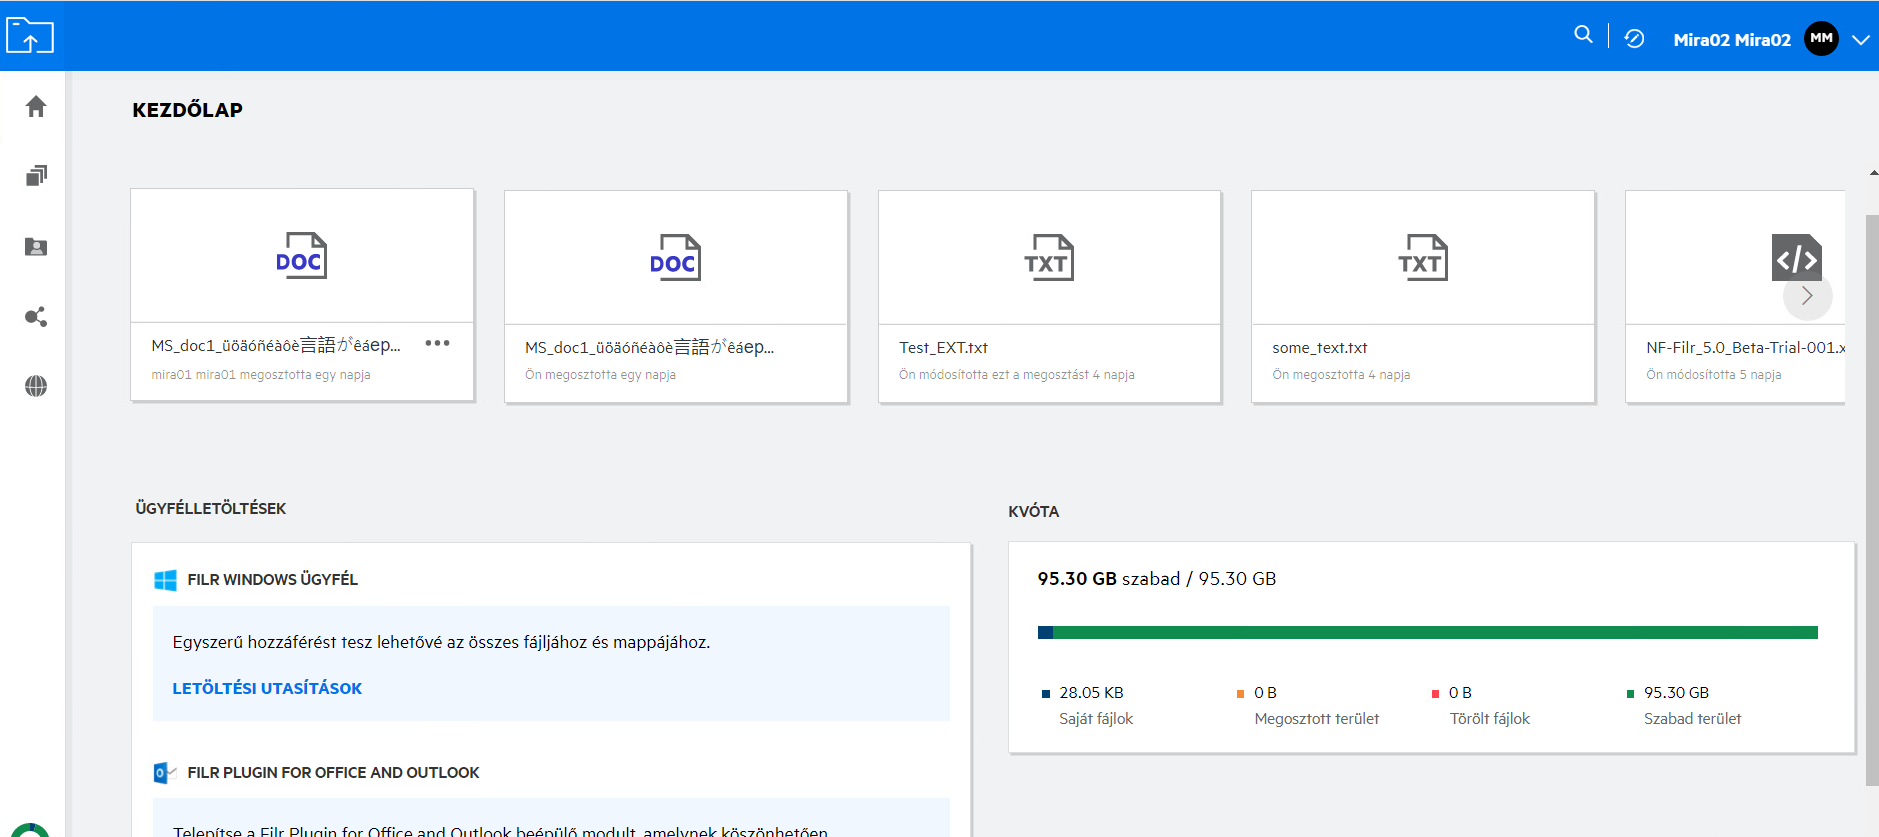
Task: Open the What's New activity icon
Action: coord(1635,39)
